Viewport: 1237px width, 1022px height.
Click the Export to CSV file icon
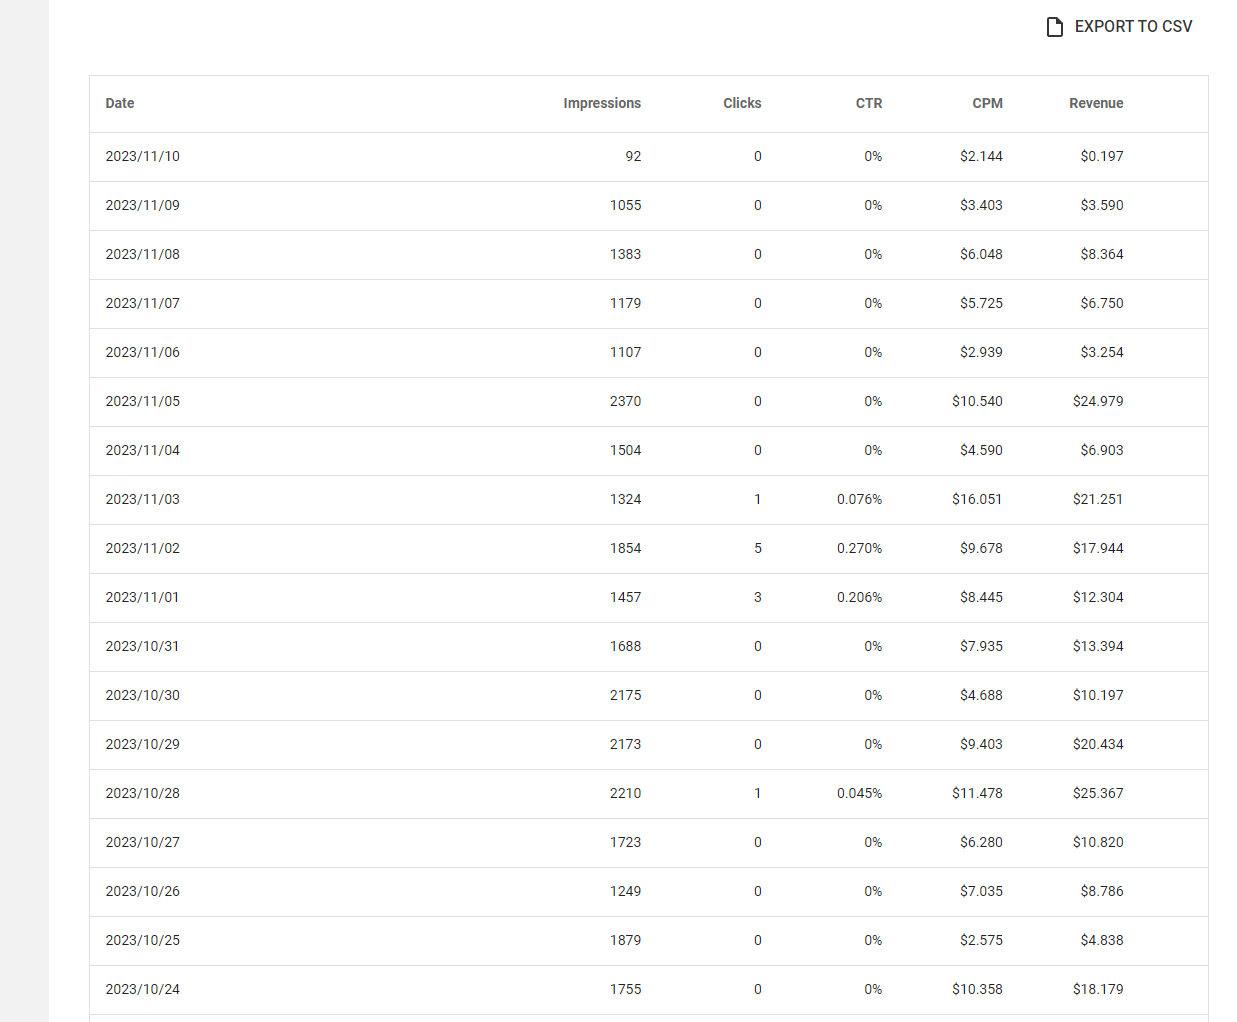1054,27
